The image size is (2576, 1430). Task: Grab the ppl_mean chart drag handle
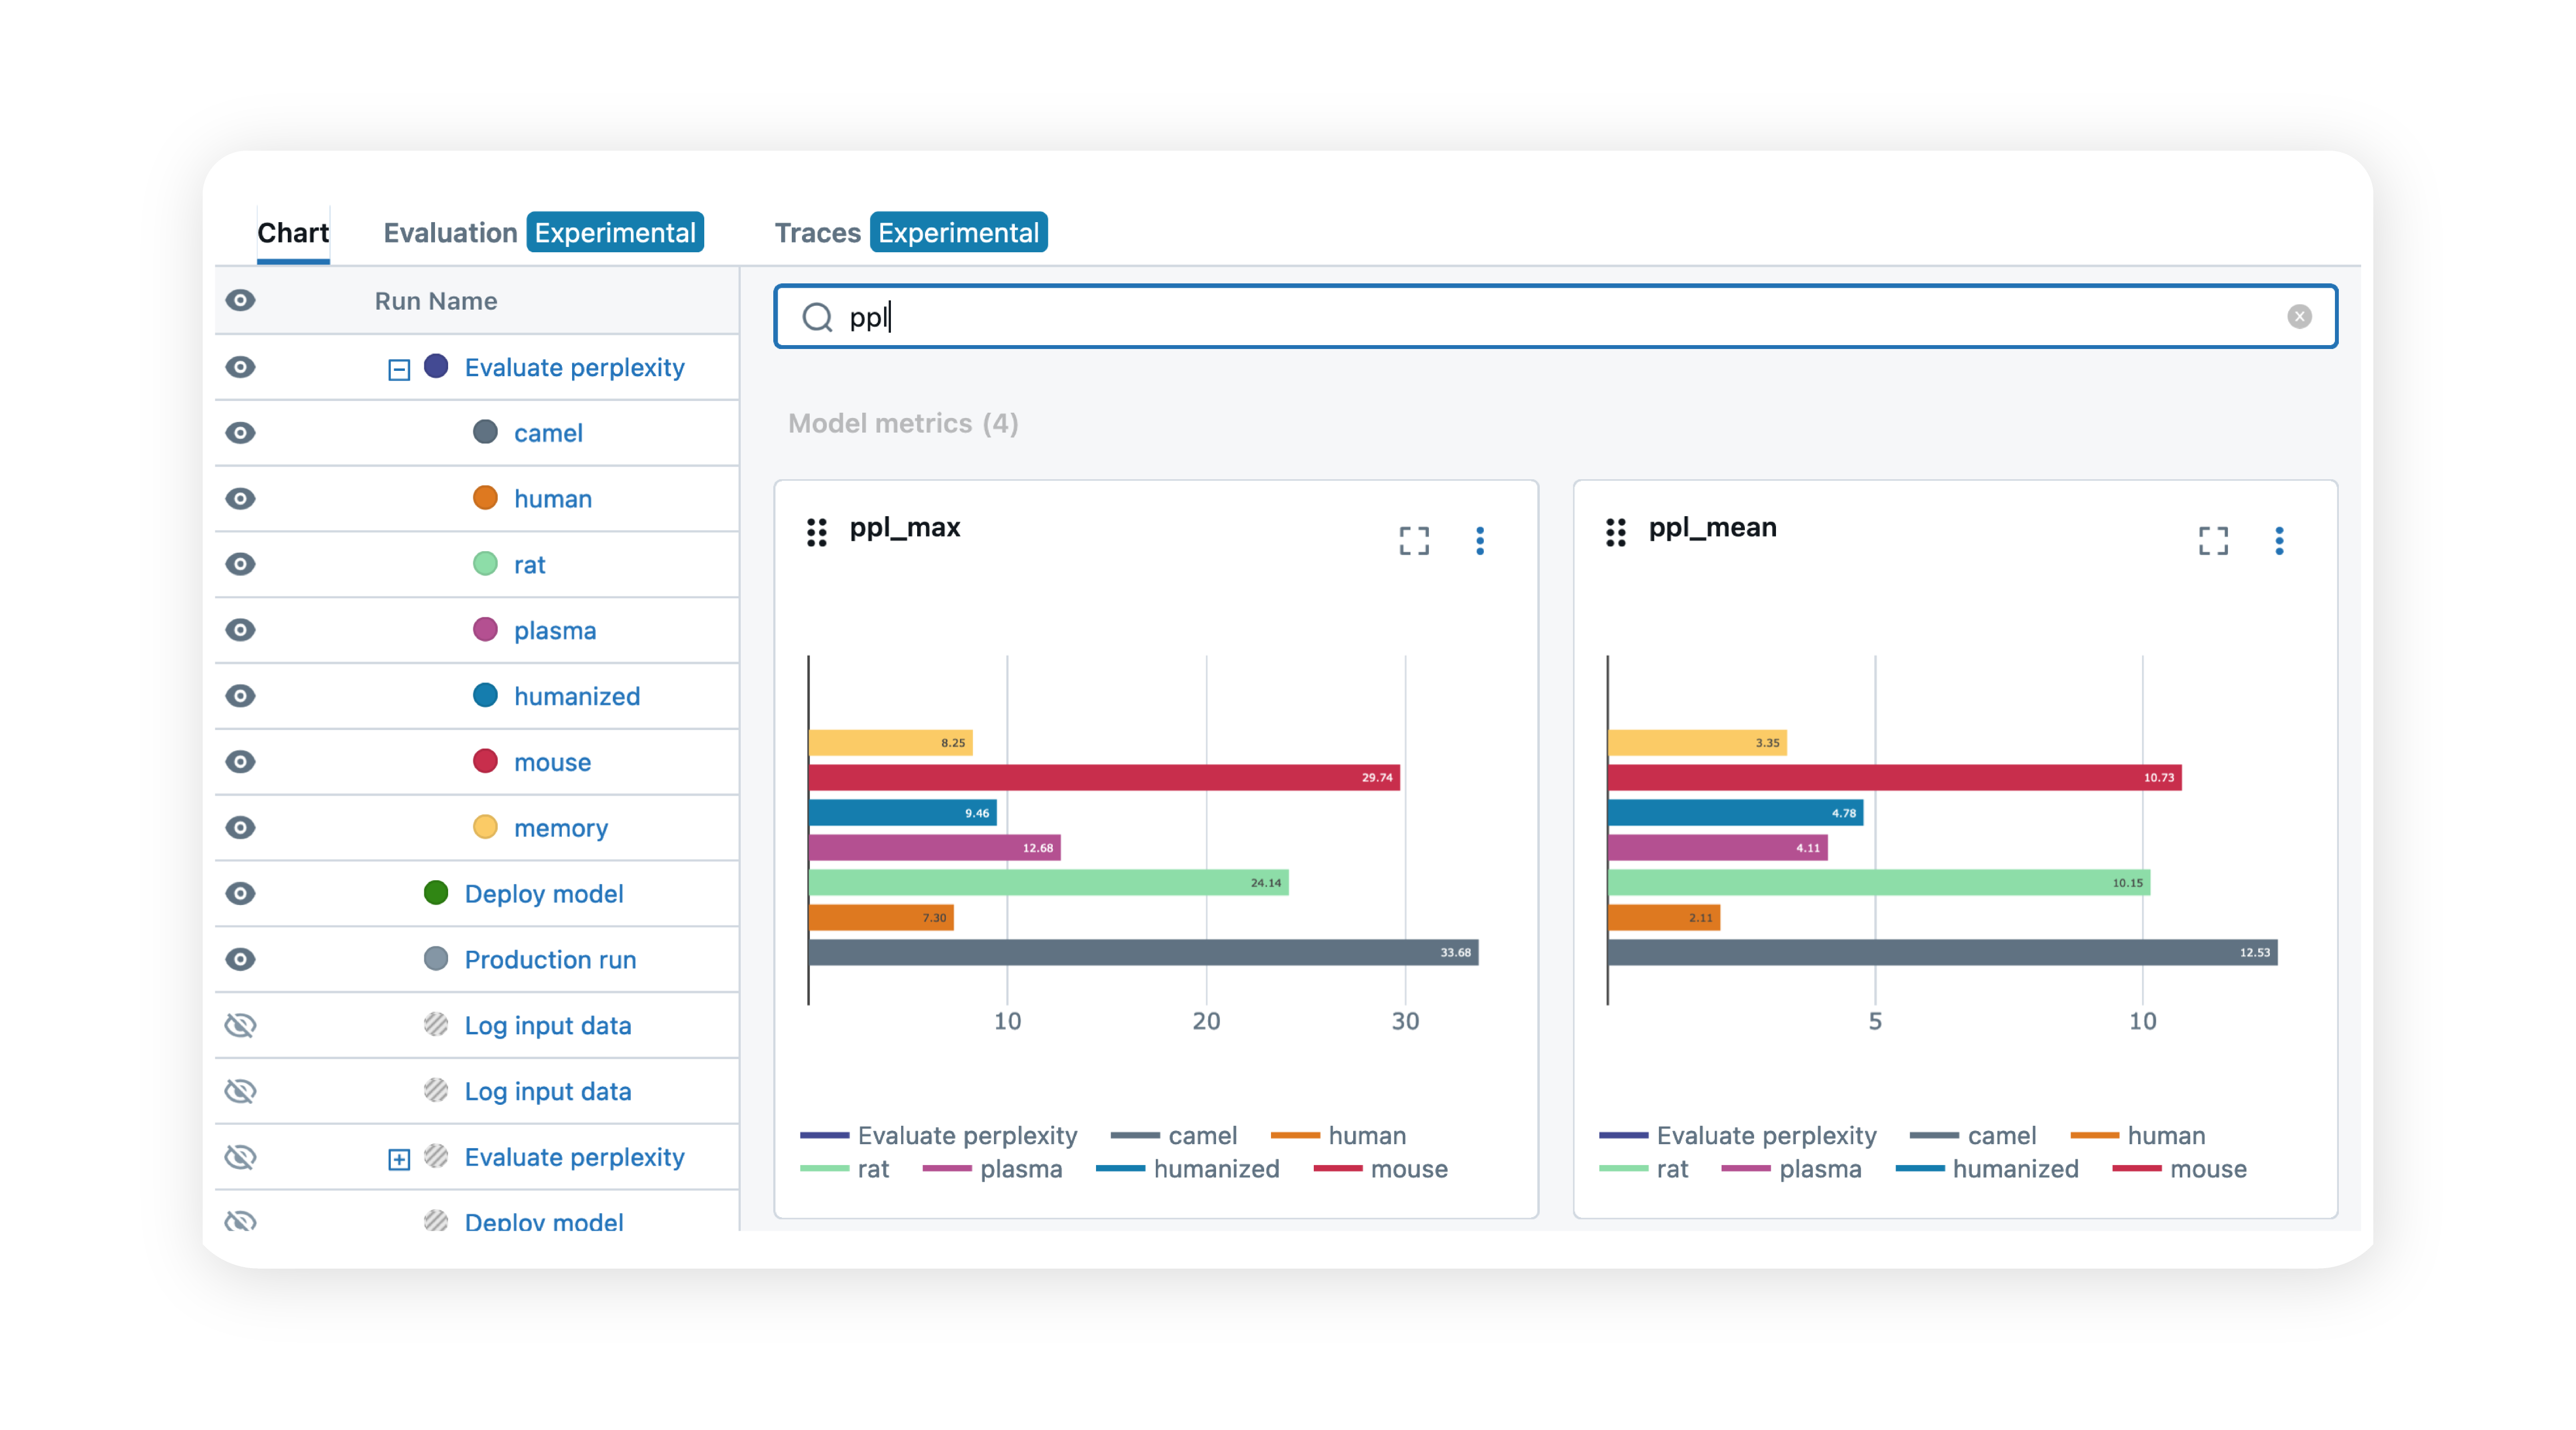(1615, 532)
